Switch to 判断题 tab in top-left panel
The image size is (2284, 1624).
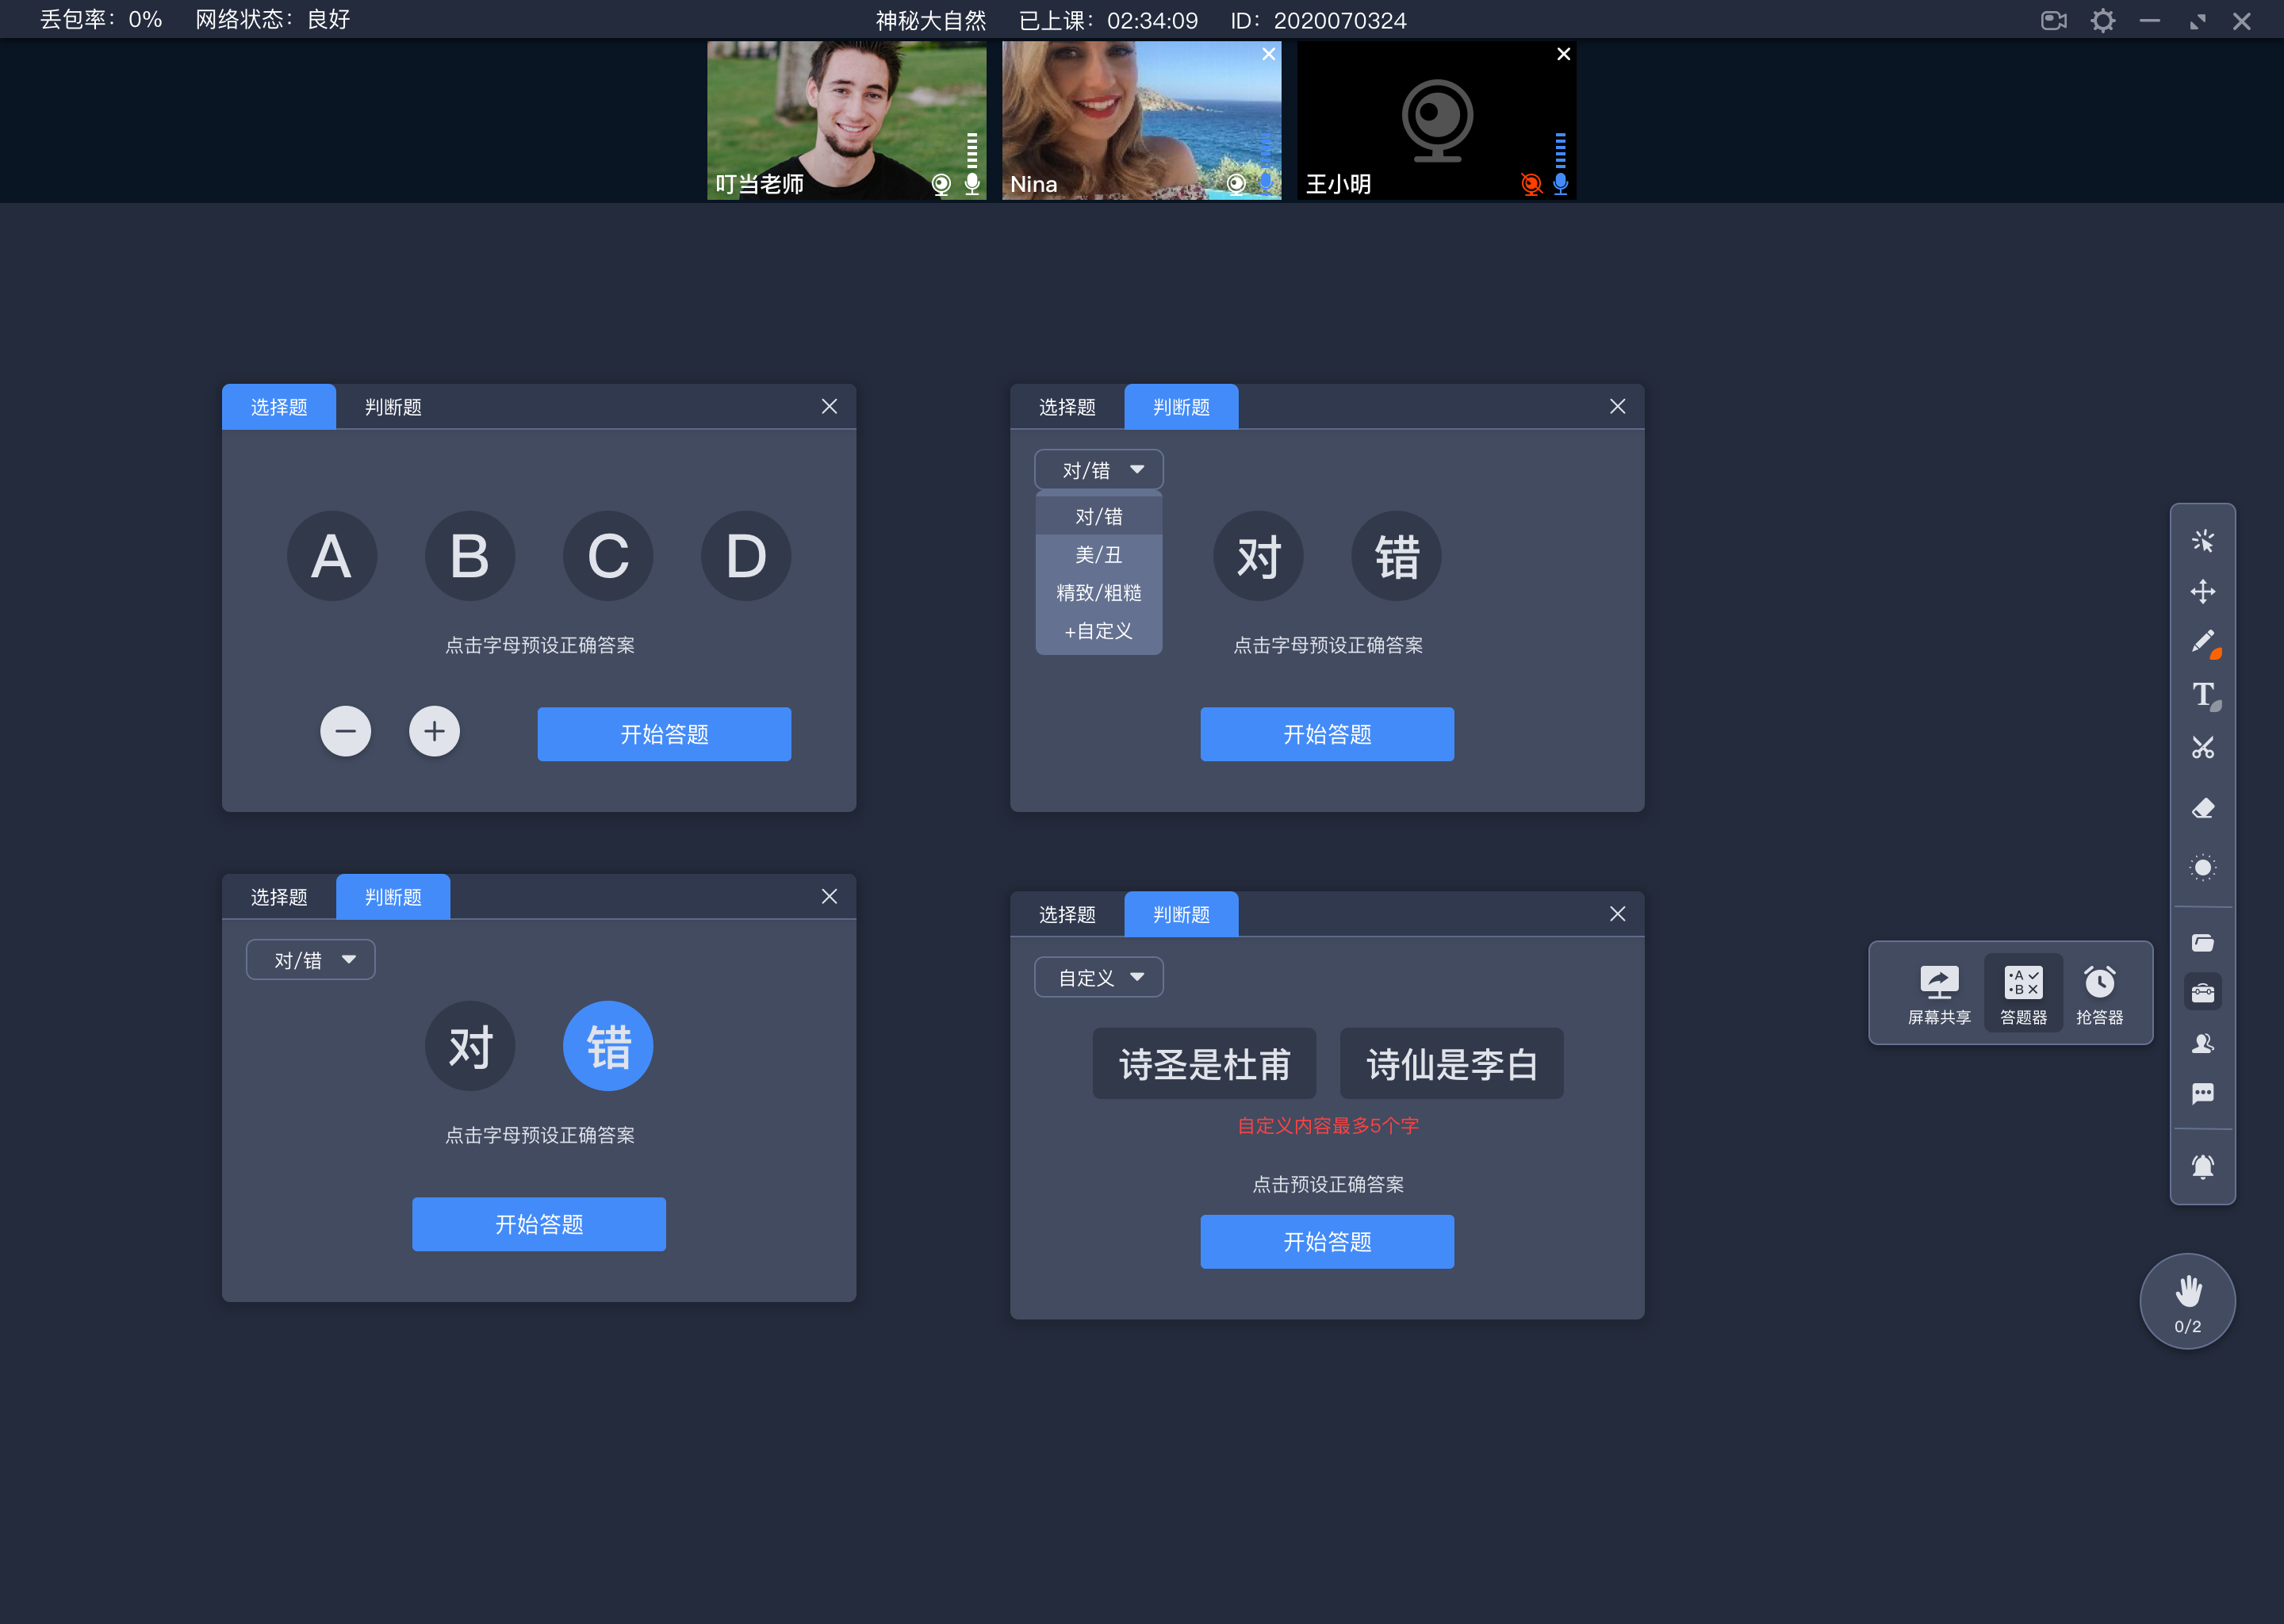[x=390, y=408]
